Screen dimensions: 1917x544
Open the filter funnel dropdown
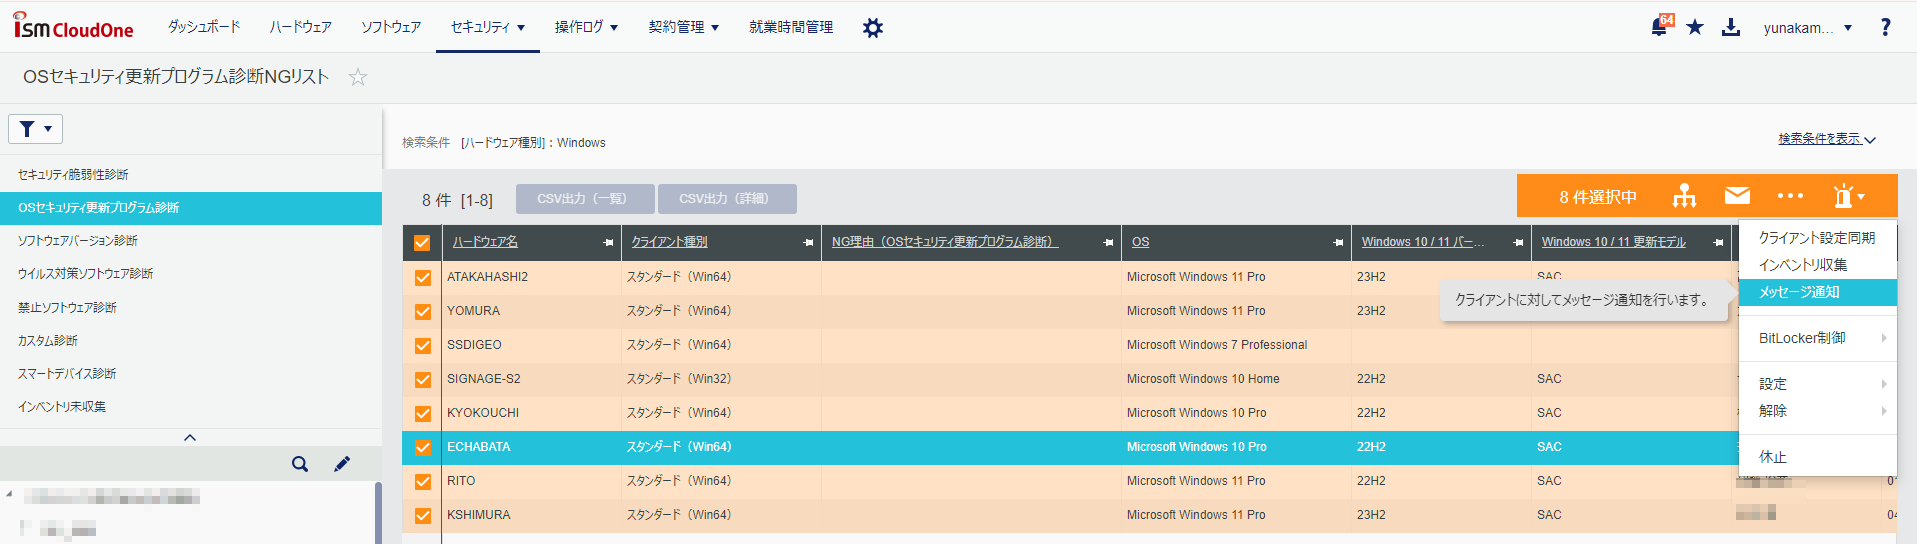click(x=36, y=129)
